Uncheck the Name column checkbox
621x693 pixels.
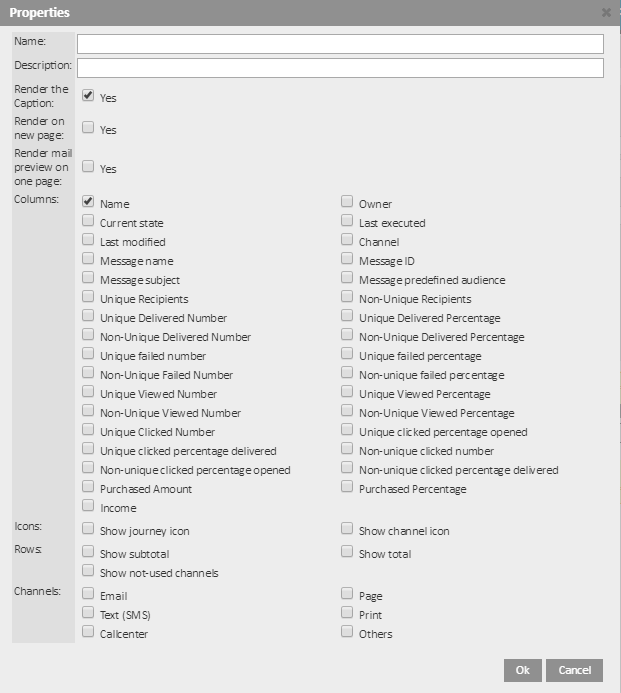pyautogui.click(x=88, y=202)
